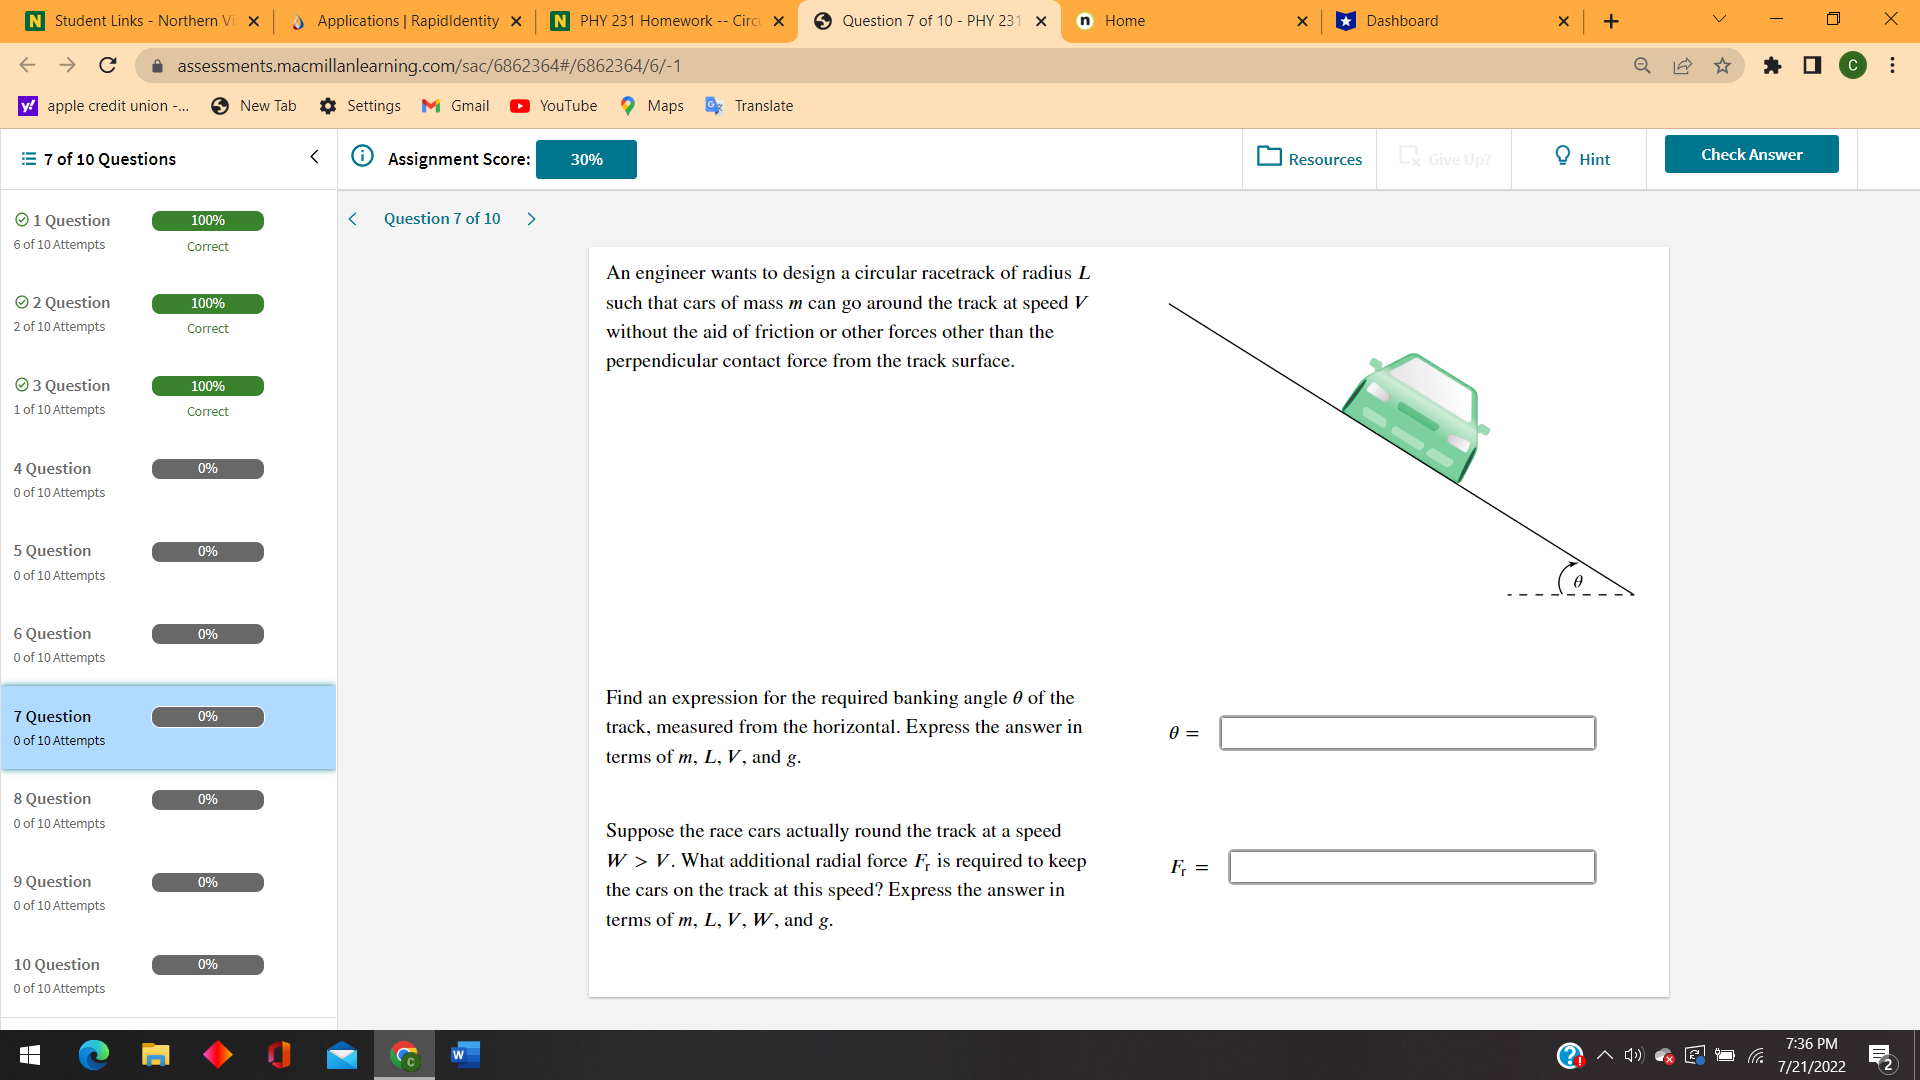Open the Translate bookmark
This screenshot has width=1920, height=1080.
[749, 105]
